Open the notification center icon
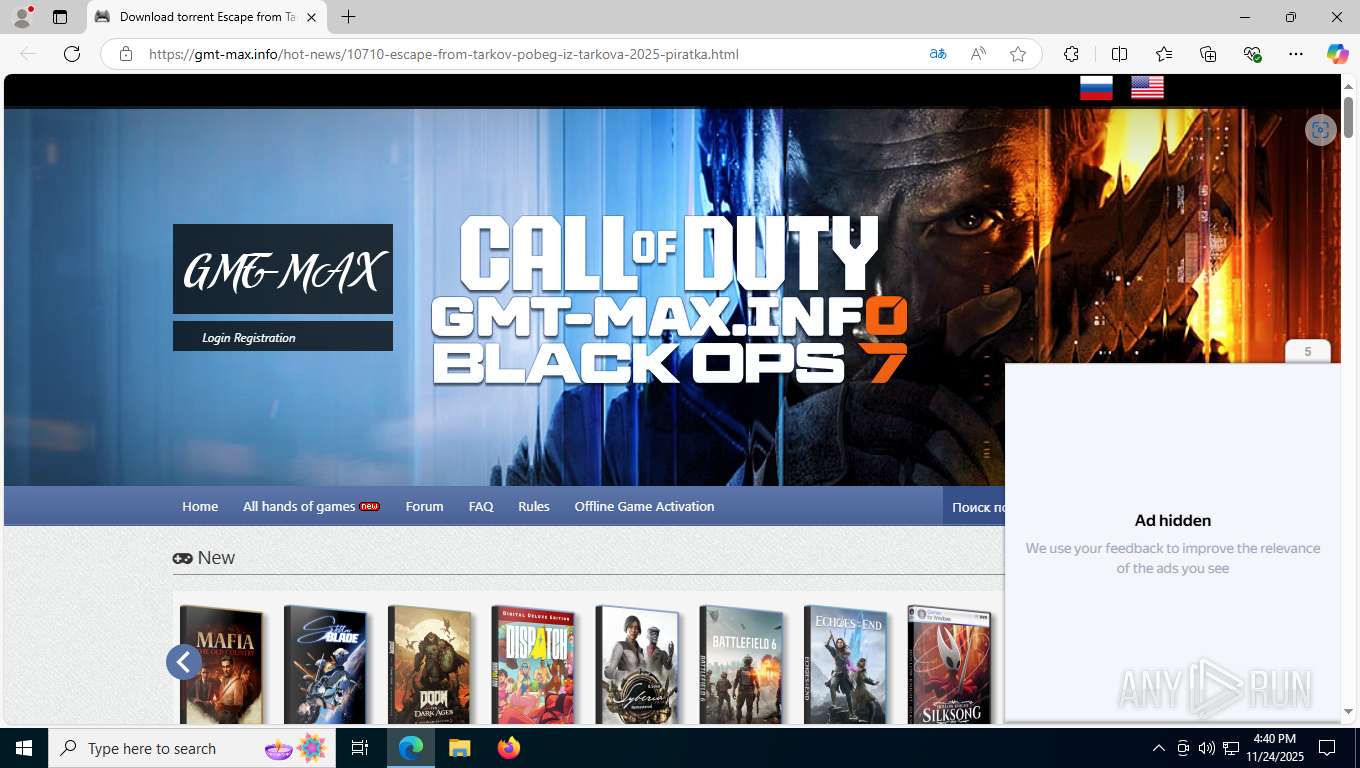1360x768 pixels. [1327, 748]
